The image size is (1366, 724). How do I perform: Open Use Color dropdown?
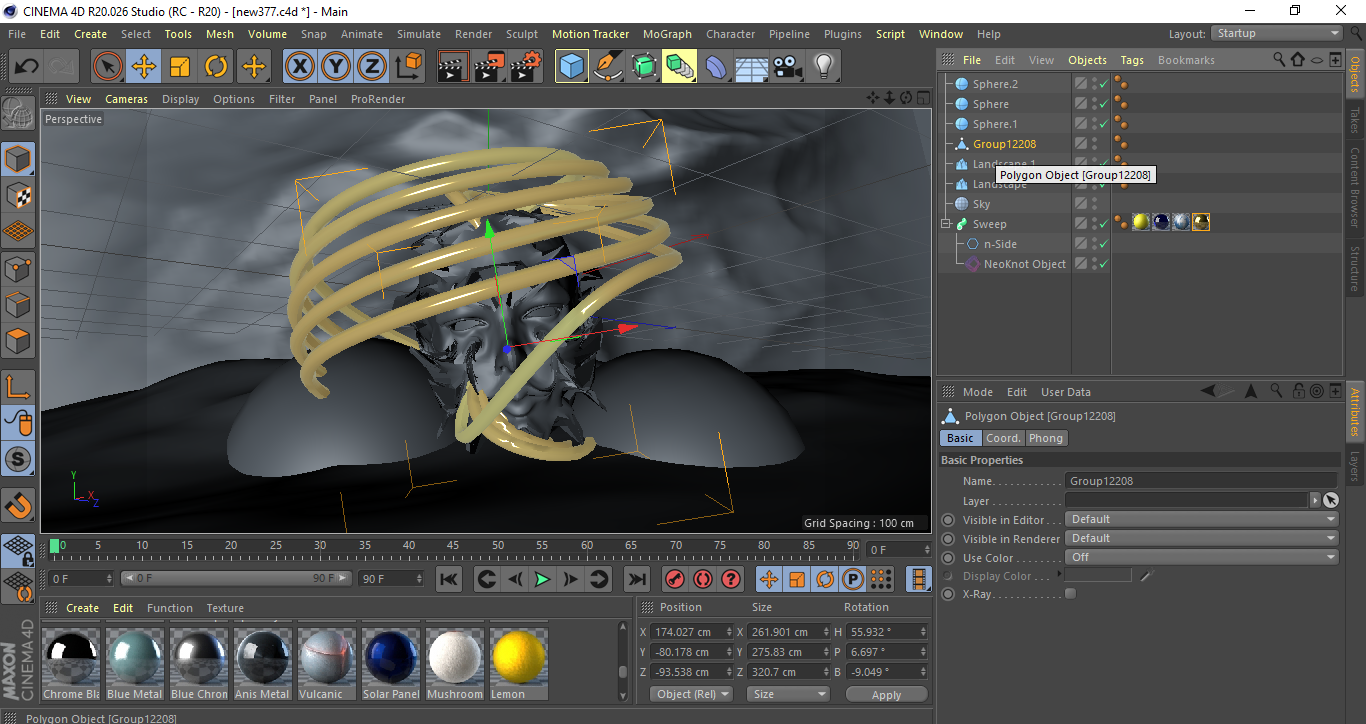1201,557
